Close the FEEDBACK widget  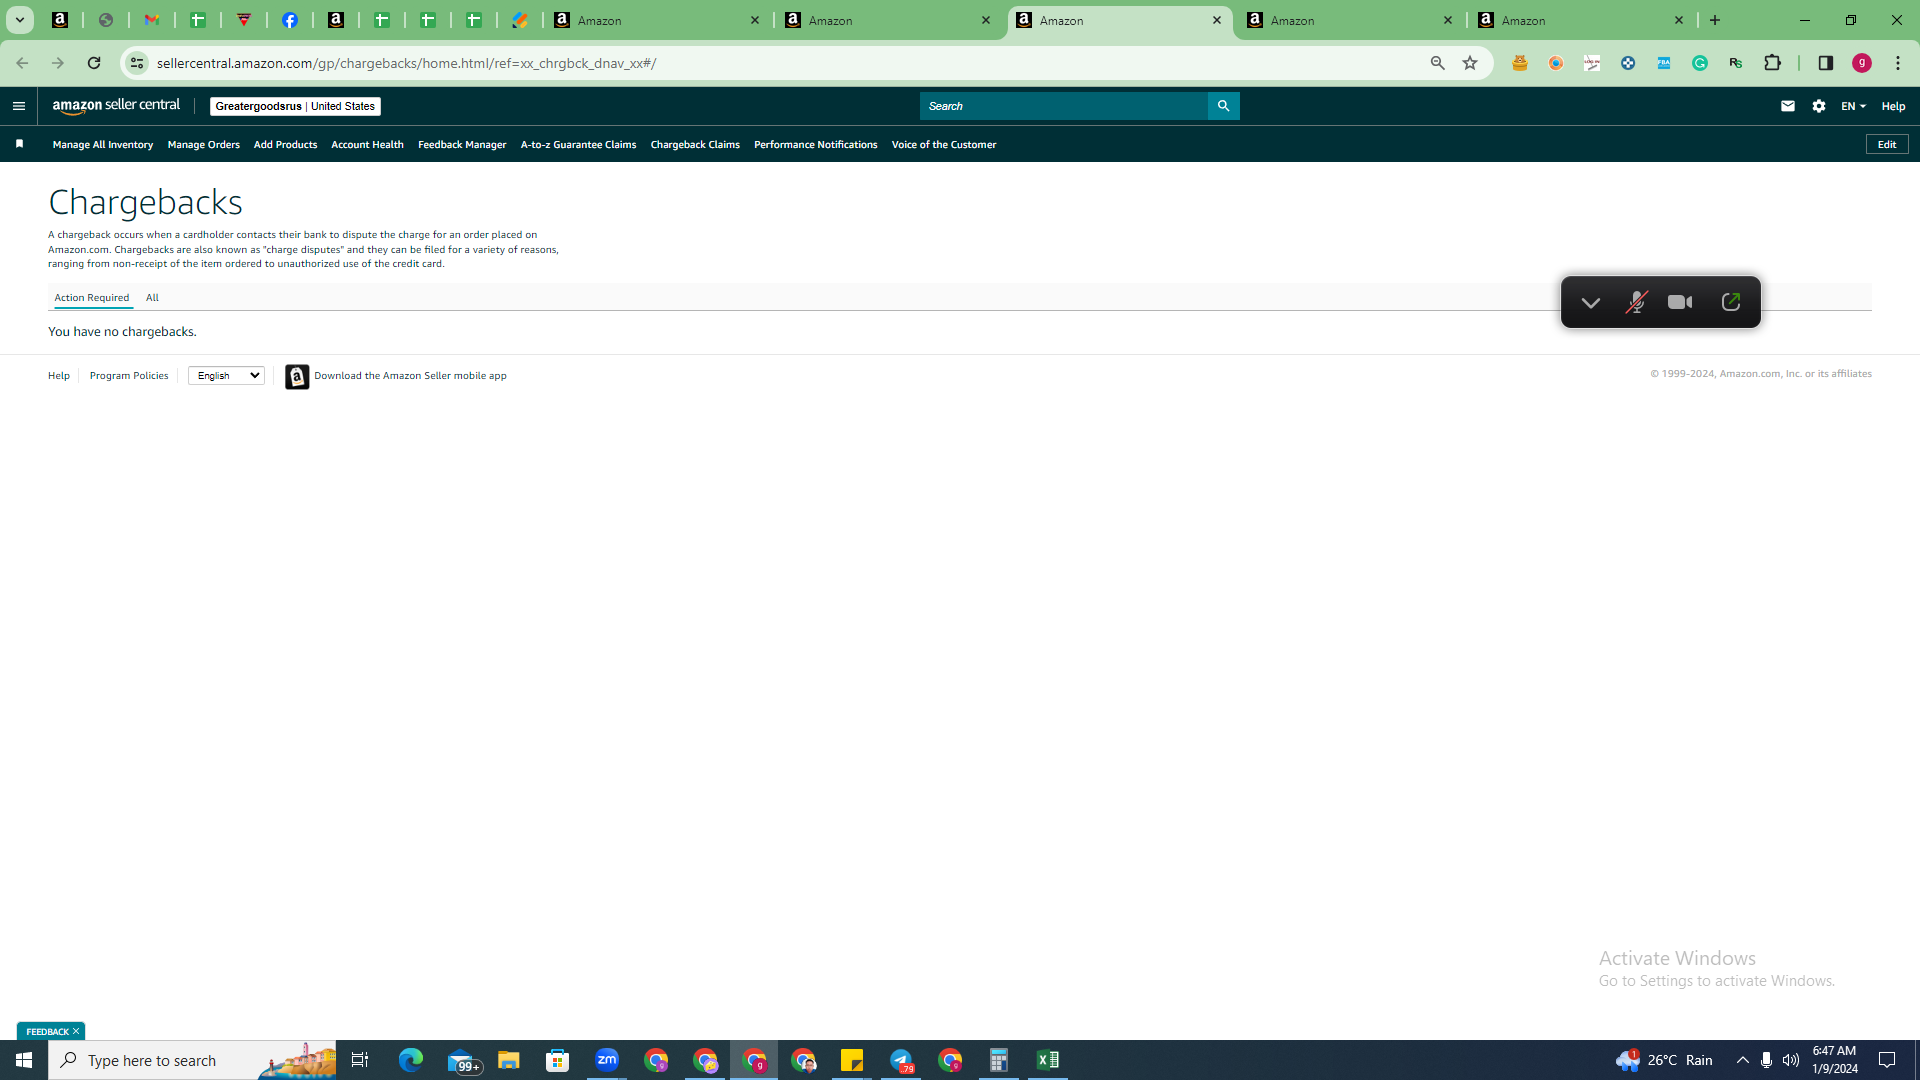tap(76, 1031)
